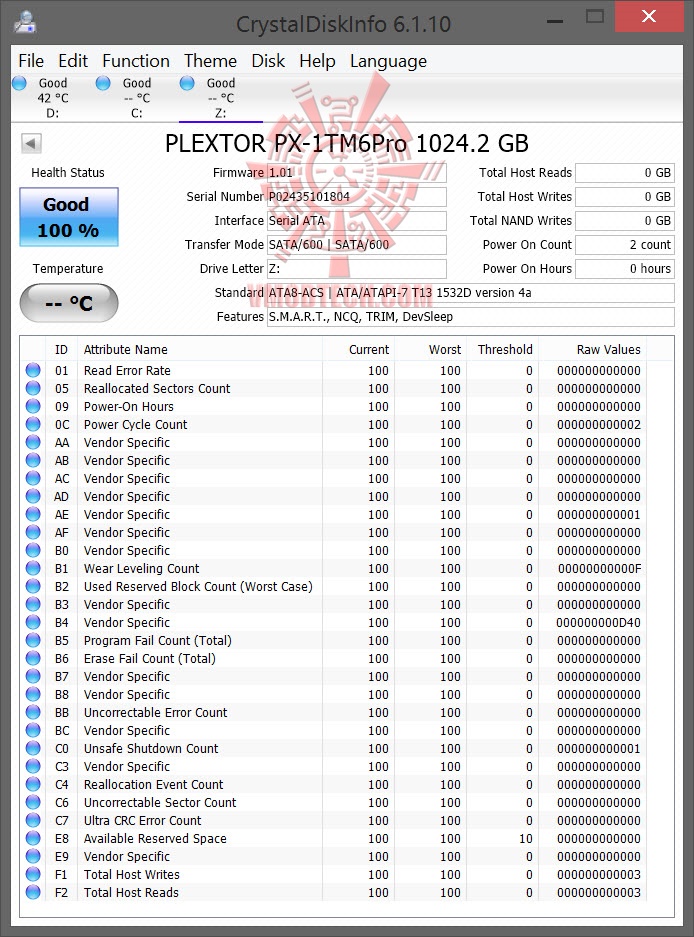The image size is (694, 937).
Task: Click the Total Host Reads 0 GB value
Action: click(x=625, y=173)
